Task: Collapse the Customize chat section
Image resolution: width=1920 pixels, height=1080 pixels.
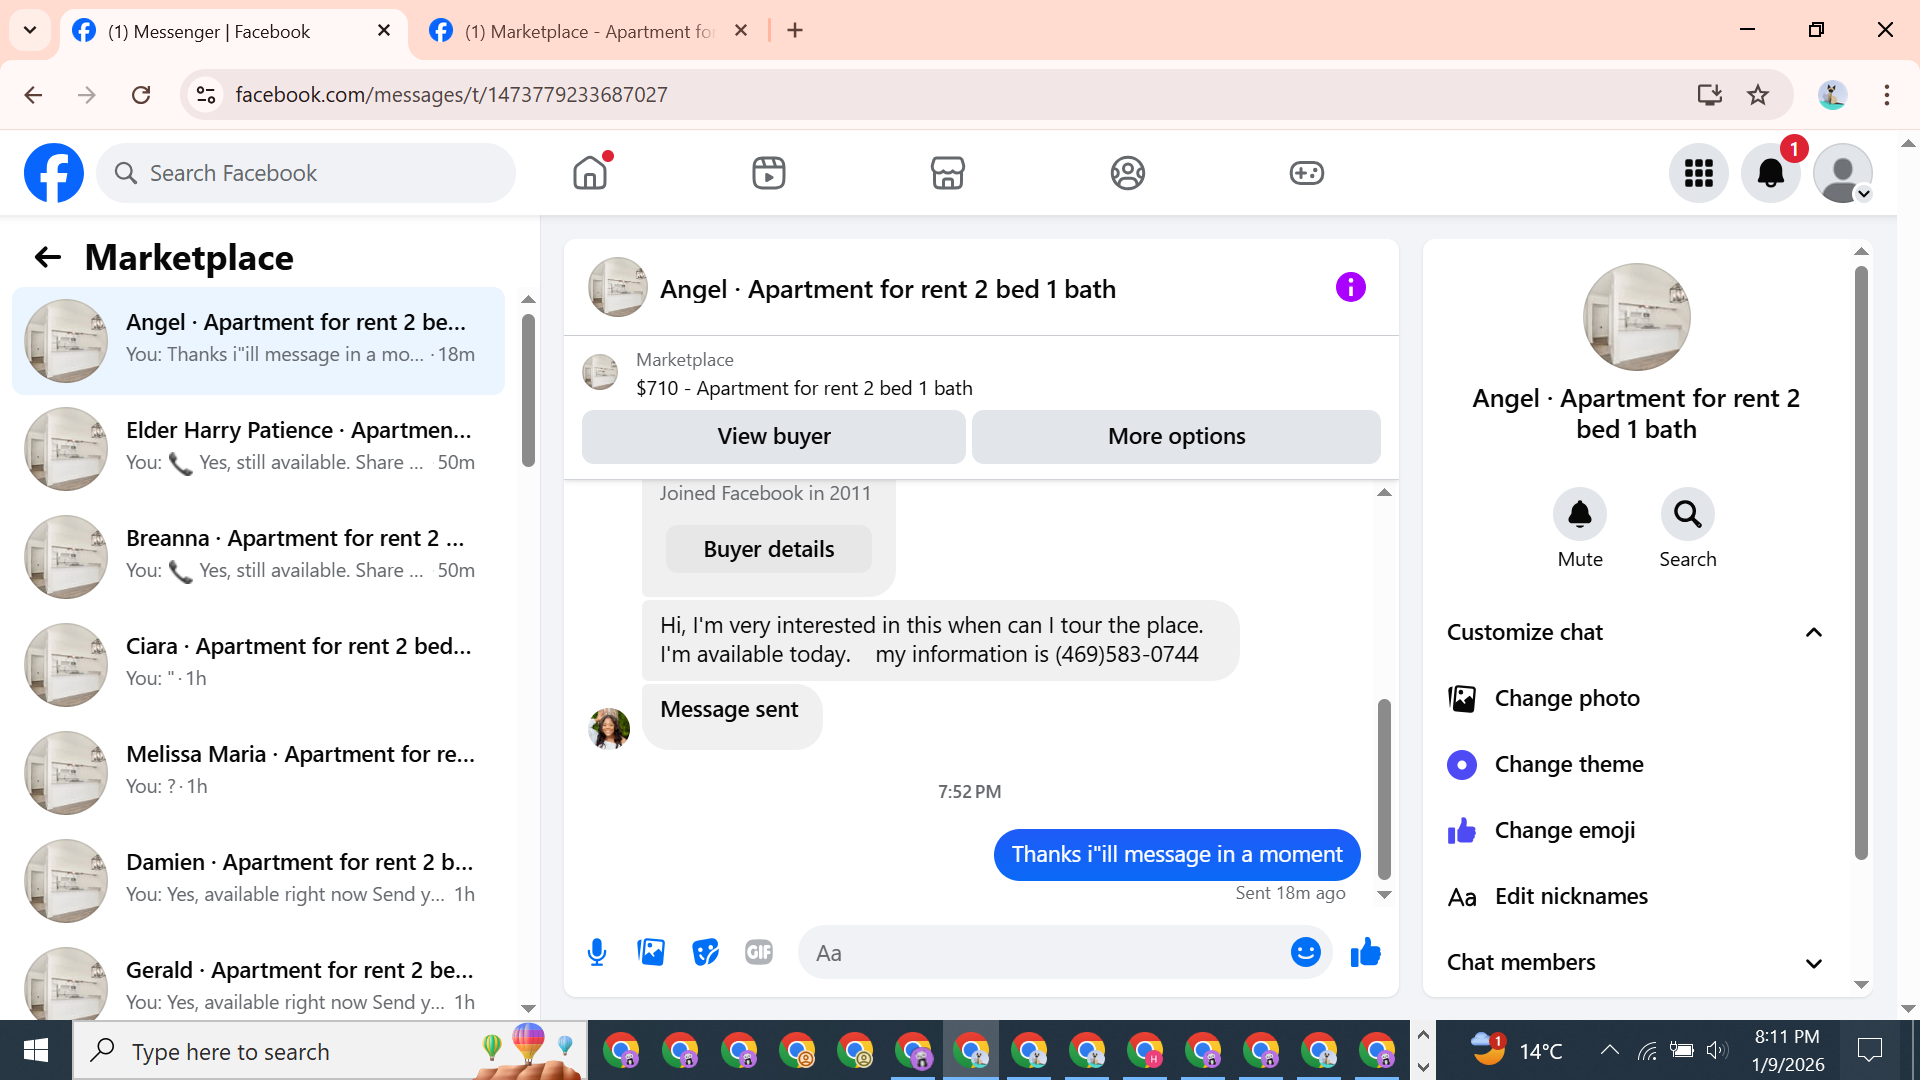Action: coord(1813,632)
